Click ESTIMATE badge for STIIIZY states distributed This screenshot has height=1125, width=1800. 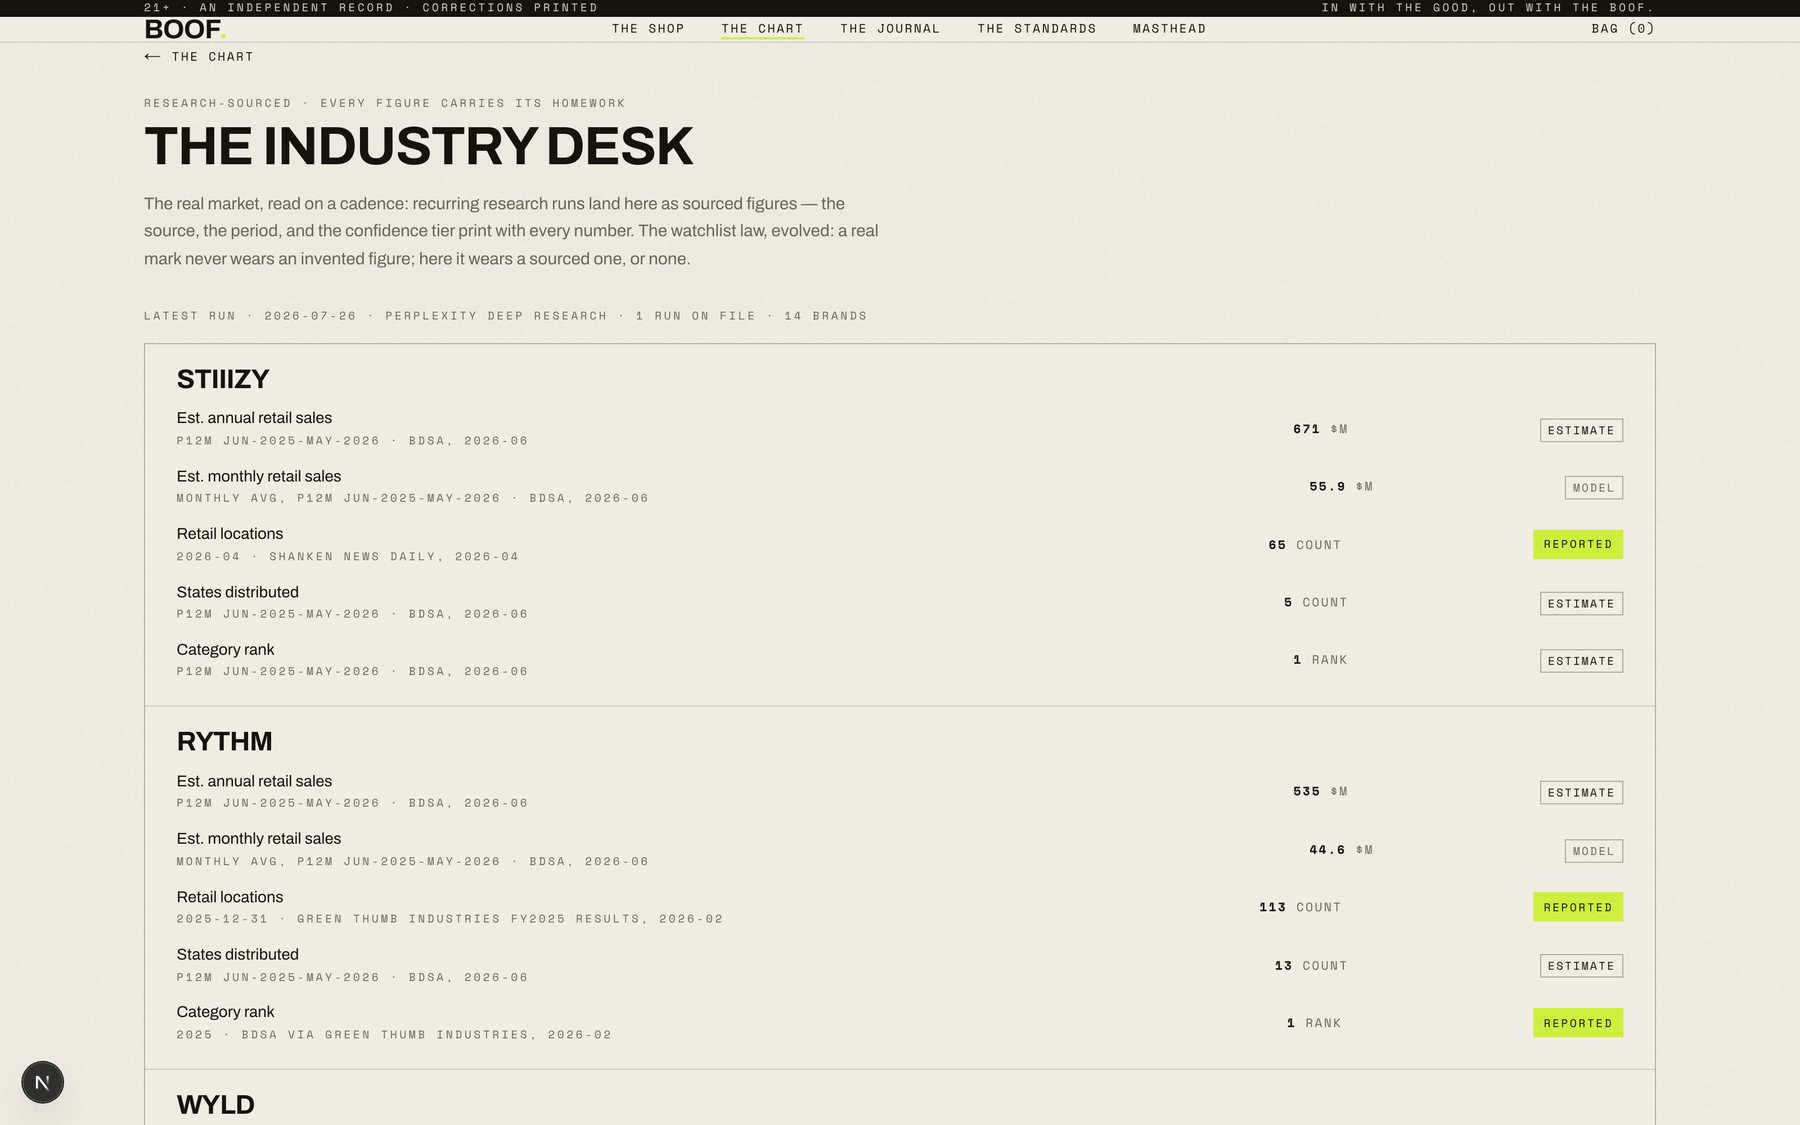pyautogui.click(x=1581, y=603)
